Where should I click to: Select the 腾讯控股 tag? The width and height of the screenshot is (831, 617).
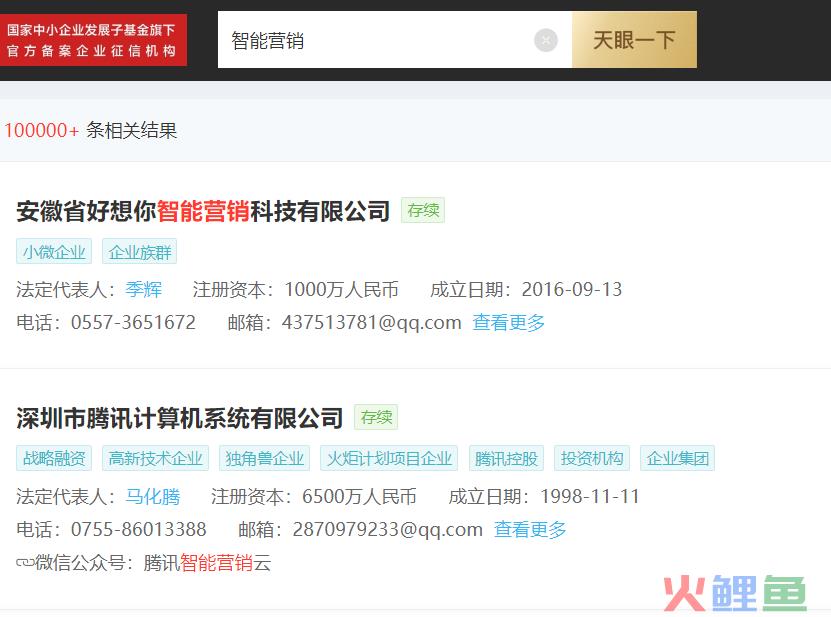click(x=506, y=458)
